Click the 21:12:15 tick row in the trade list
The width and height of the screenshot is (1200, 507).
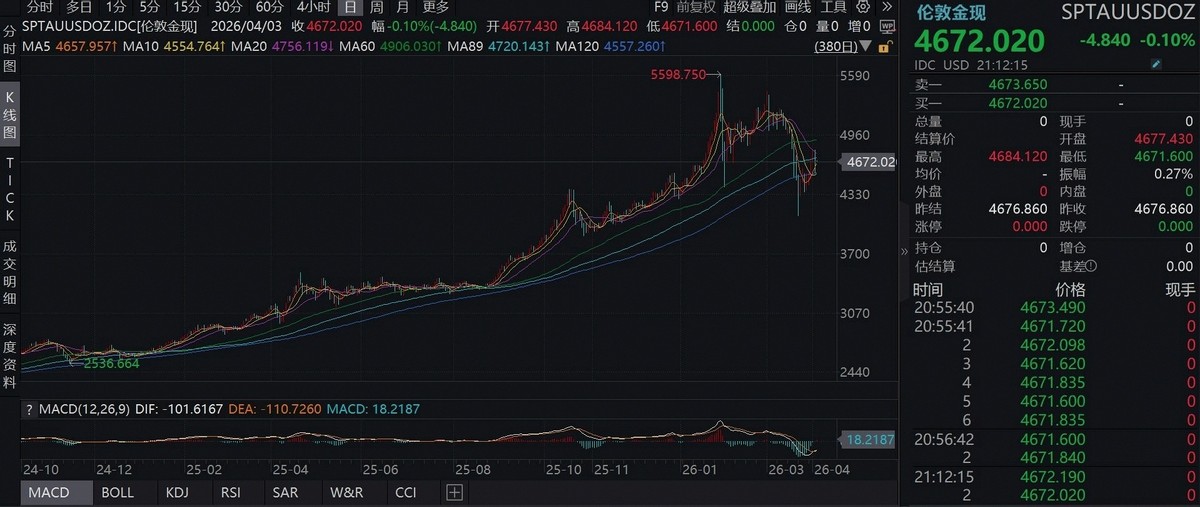tap(1055, 479)
